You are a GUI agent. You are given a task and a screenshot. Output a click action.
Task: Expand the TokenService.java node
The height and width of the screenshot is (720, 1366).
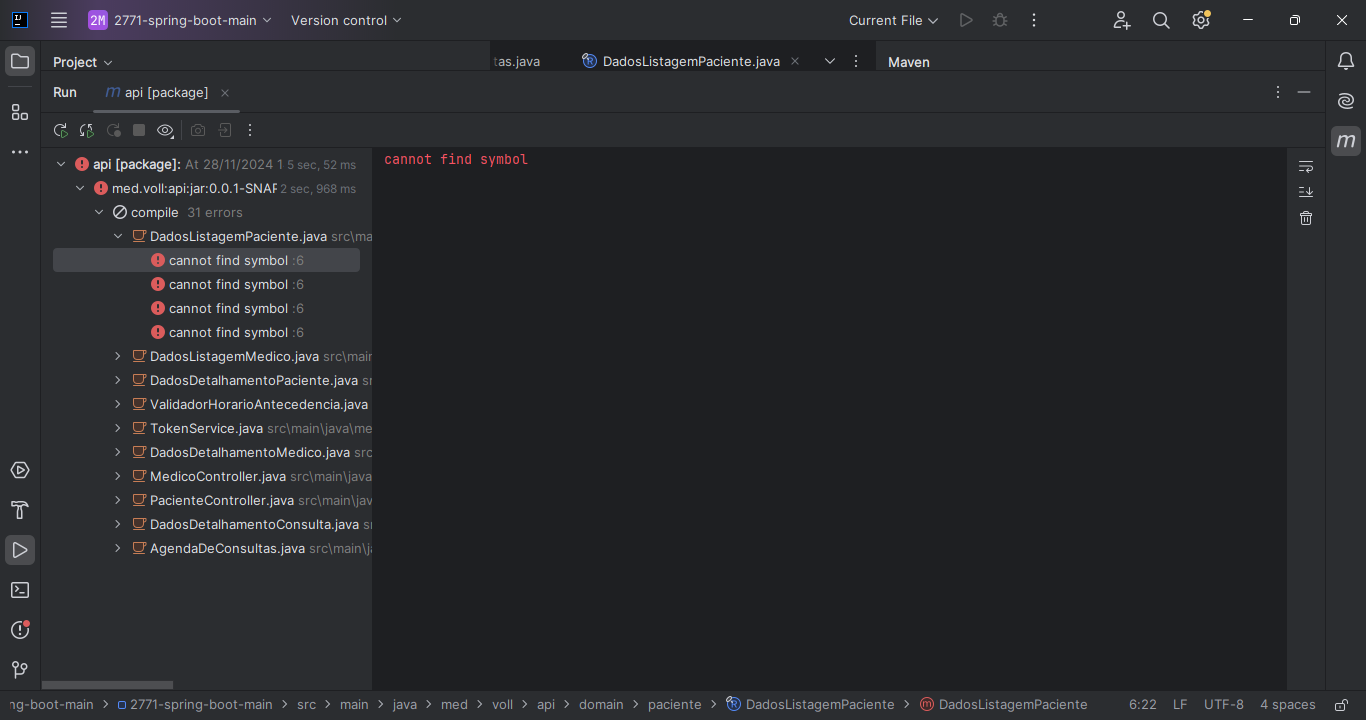118,428
